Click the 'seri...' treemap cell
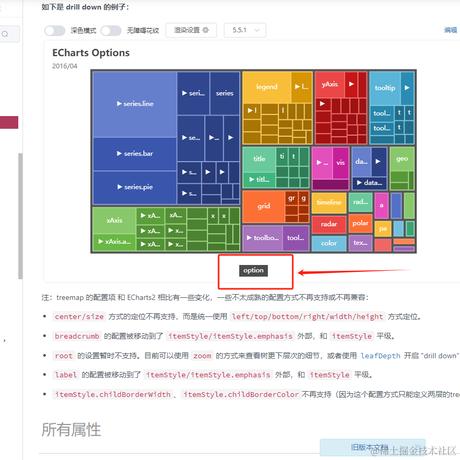 tap(193, 93)
